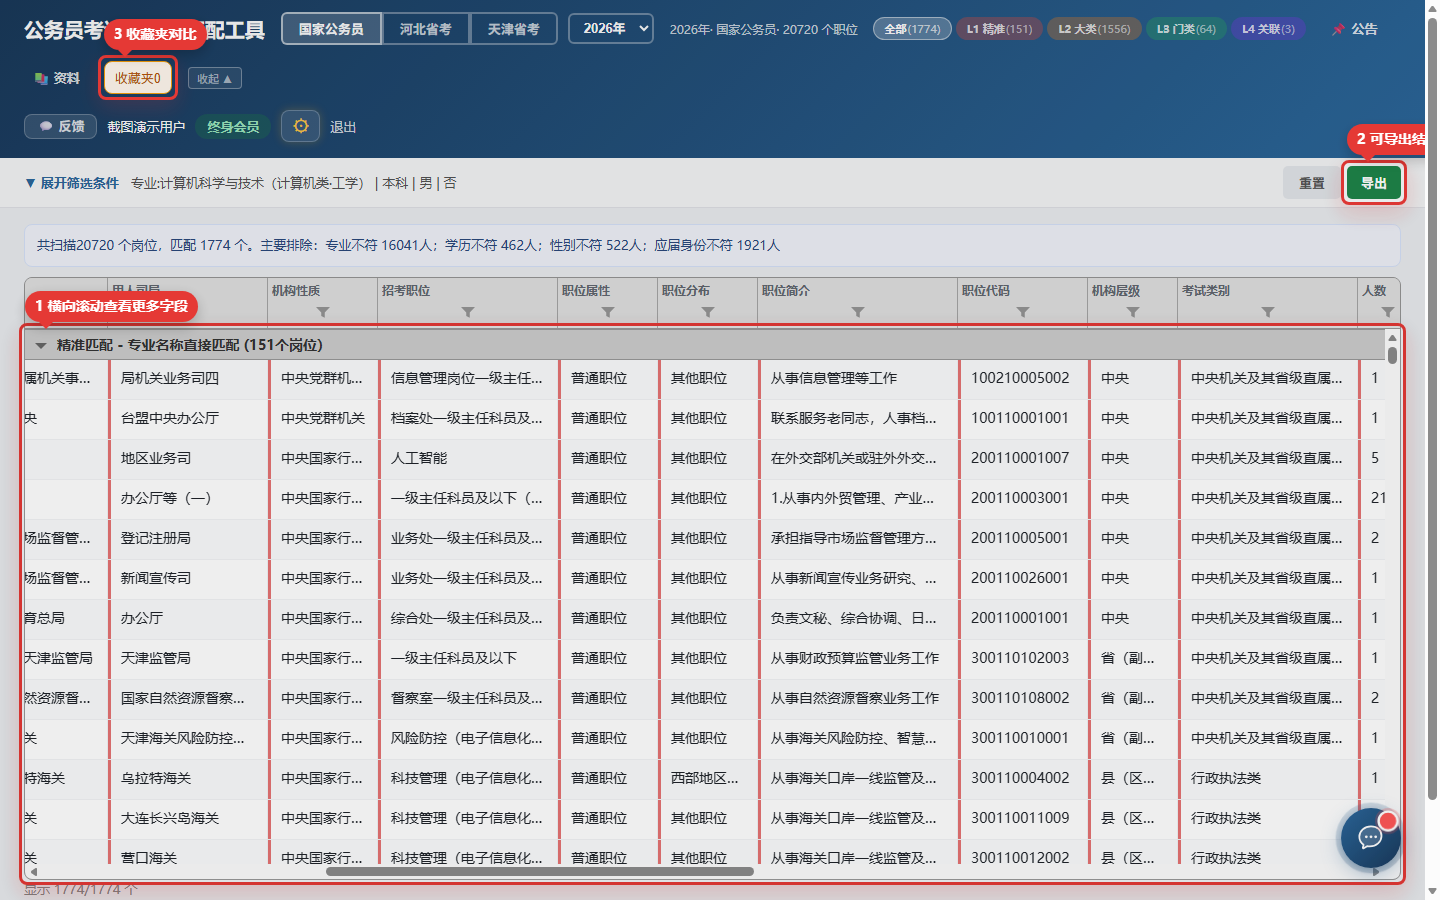
Task: Select cell 天津海关风险防控
Action: coord(188,738)
